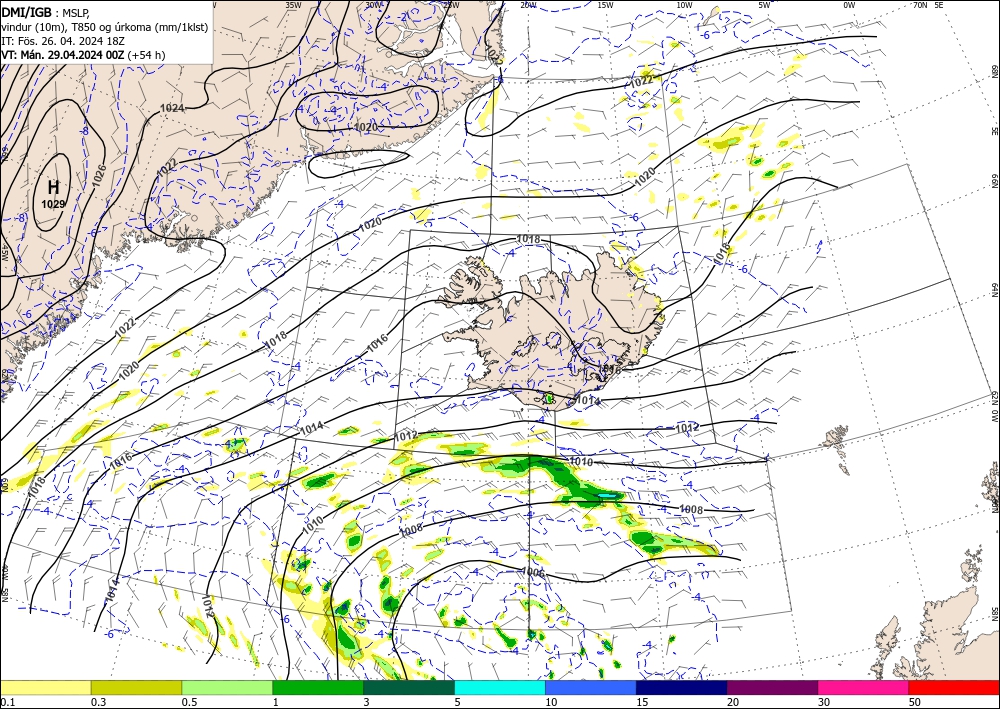Screen dimensions: 1000x709
Task: Click the 1029 pressure value under H
Action: pos(54,204)
